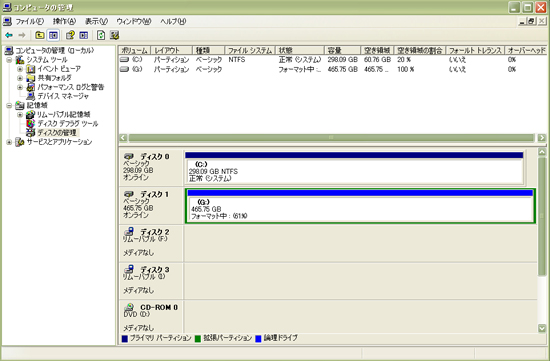This screenshot has width=550, height=361.
Task: Select リムーバブル記憶域 tree item
Action: point(63,114)
